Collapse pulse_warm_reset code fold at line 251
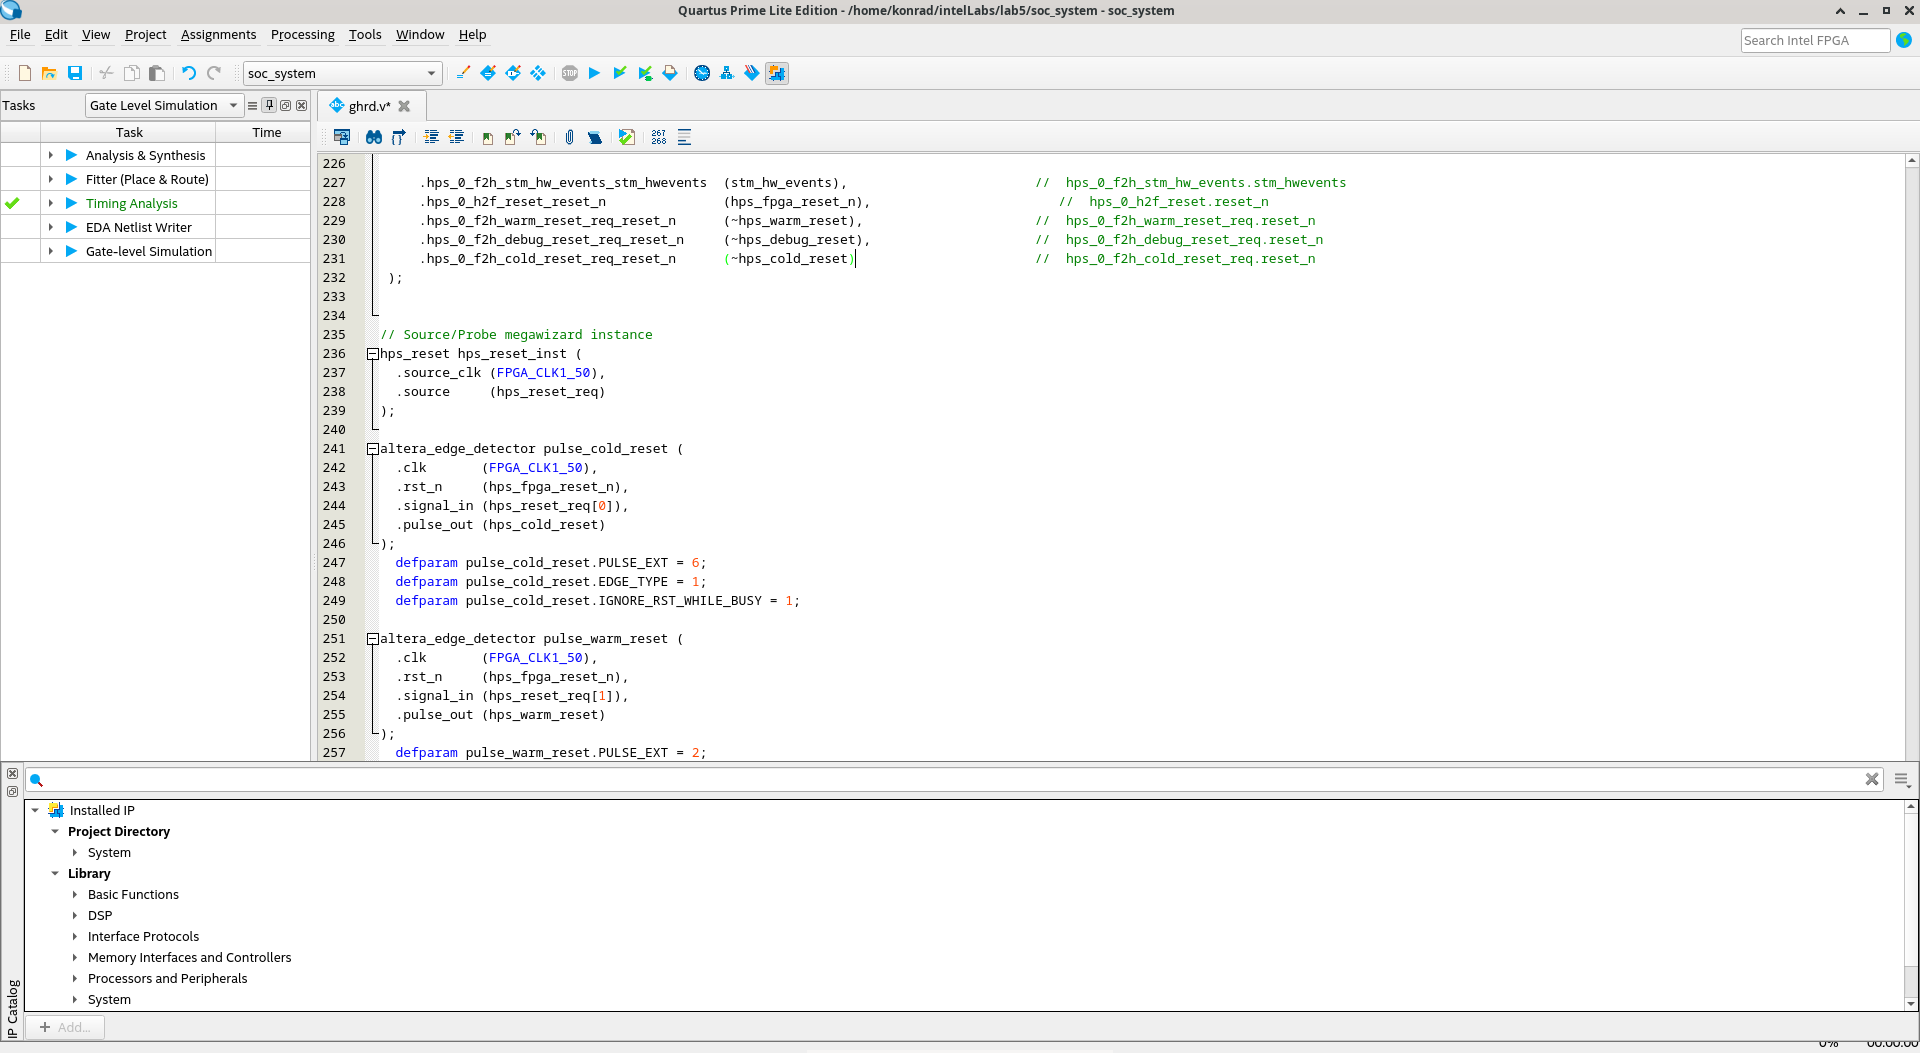Viewport: 1920px width, 1053px height. point(372,639)
